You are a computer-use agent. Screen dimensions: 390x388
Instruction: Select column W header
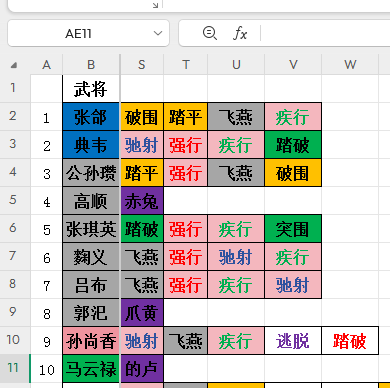(x=350, y=65)
